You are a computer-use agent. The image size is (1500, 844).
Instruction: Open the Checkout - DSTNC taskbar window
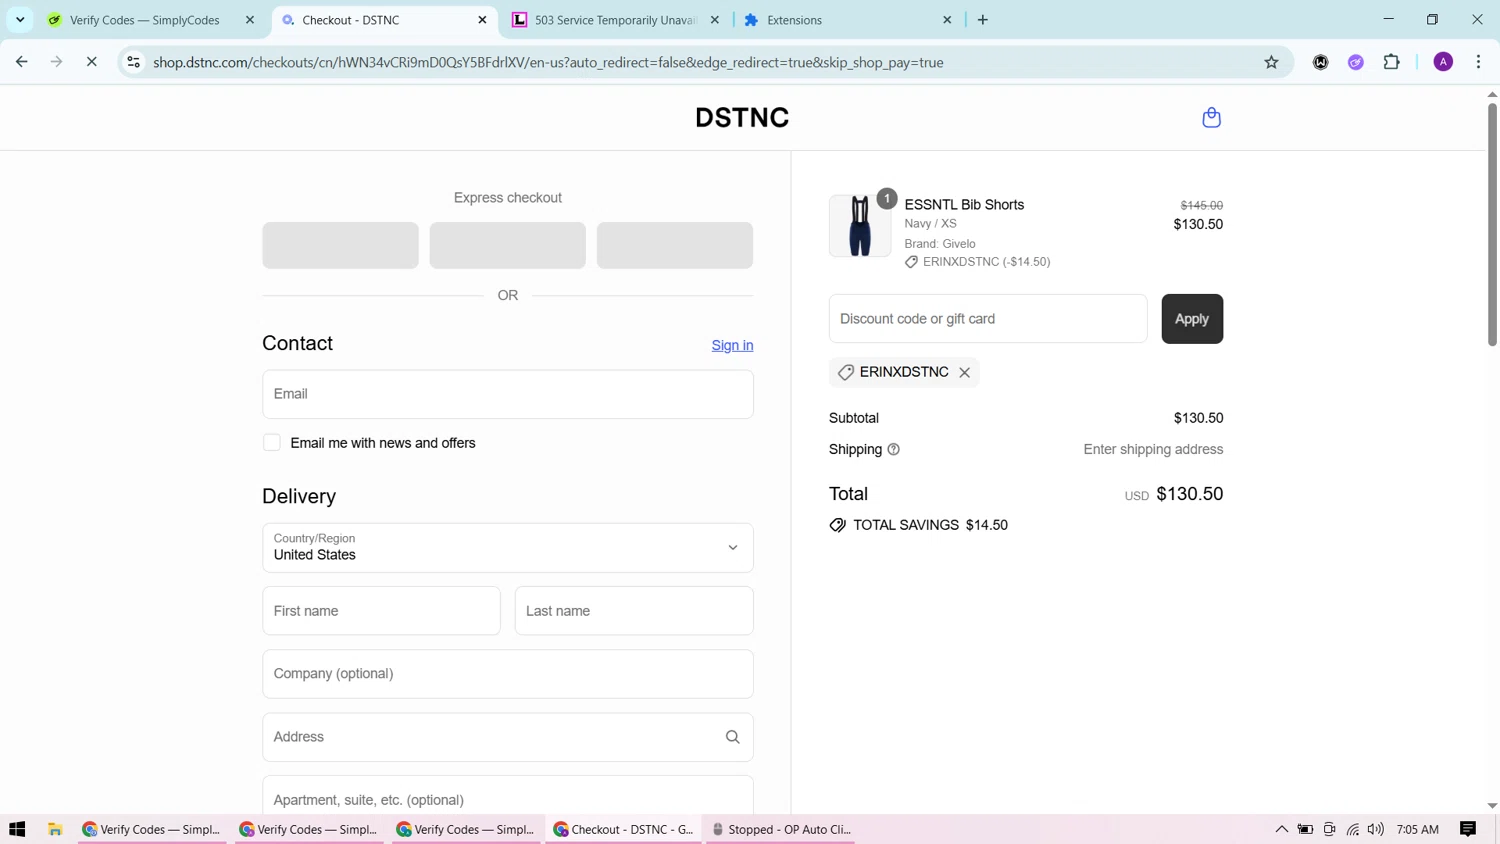pos(624,829)
